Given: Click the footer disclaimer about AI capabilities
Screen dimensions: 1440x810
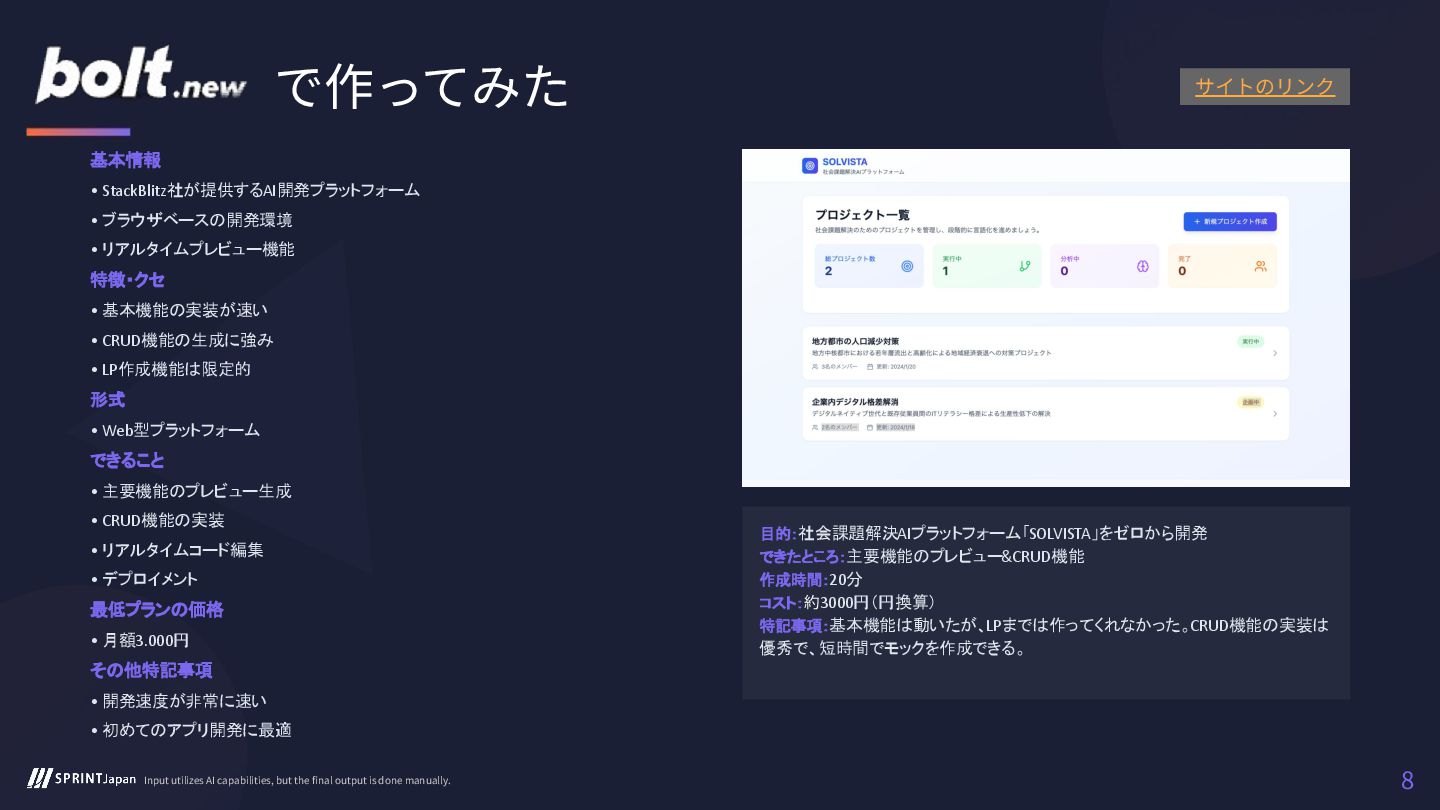Looking at the screenshot, I should point(297,780).
